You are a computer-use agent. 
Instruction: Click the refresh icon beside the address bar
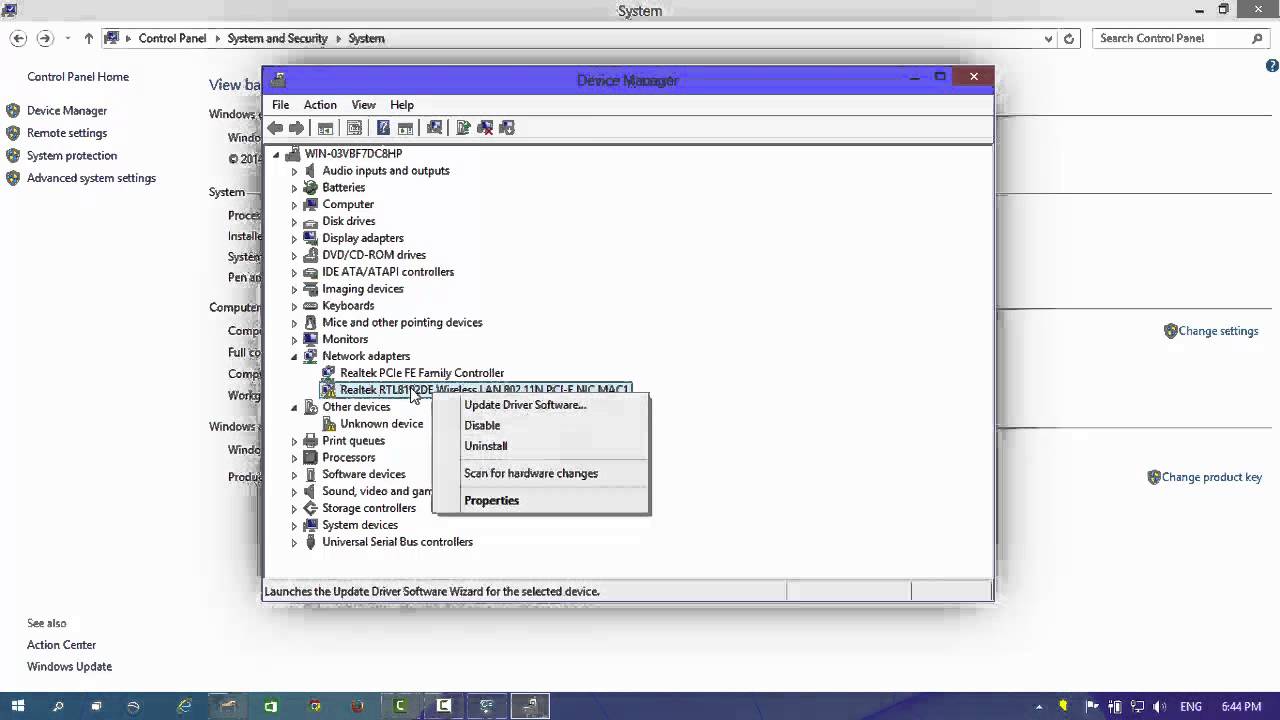pyautogui.click(x=1069, y=38)
